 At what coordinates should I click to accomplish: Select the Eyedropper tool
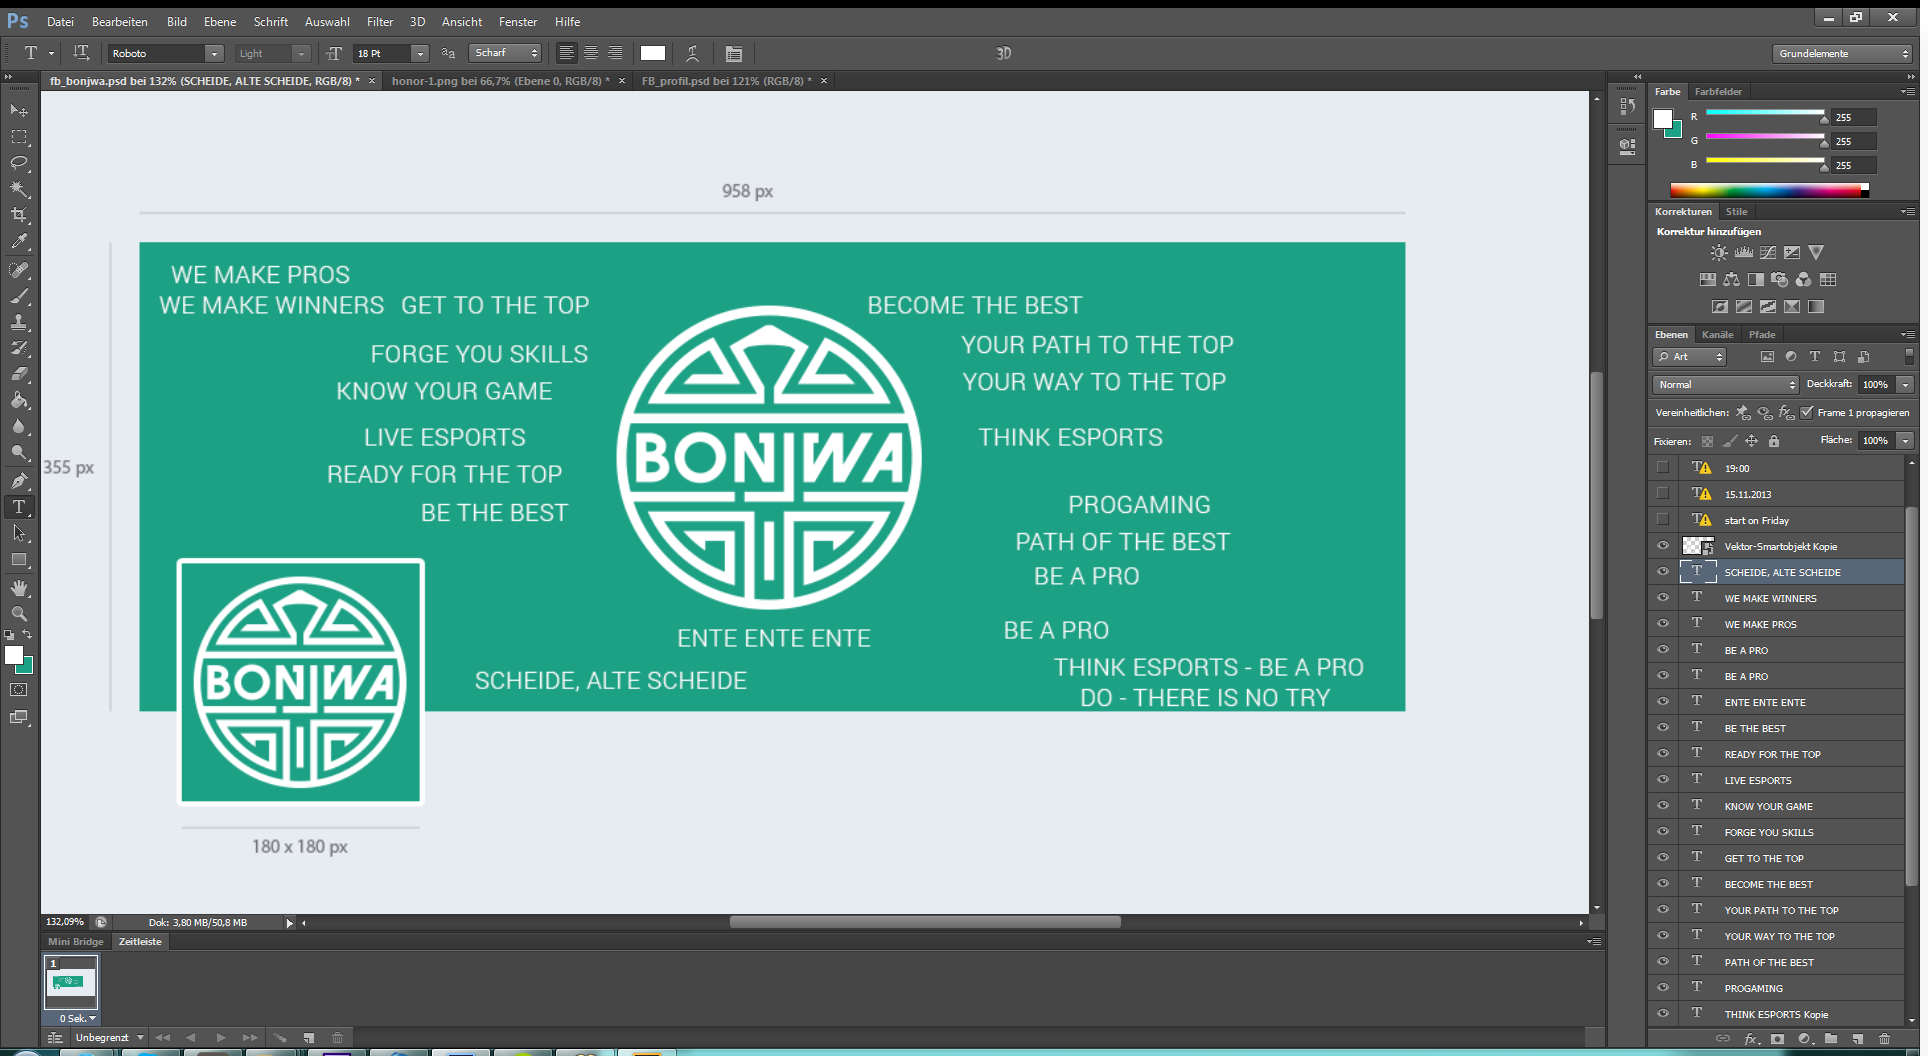[19, 241]
